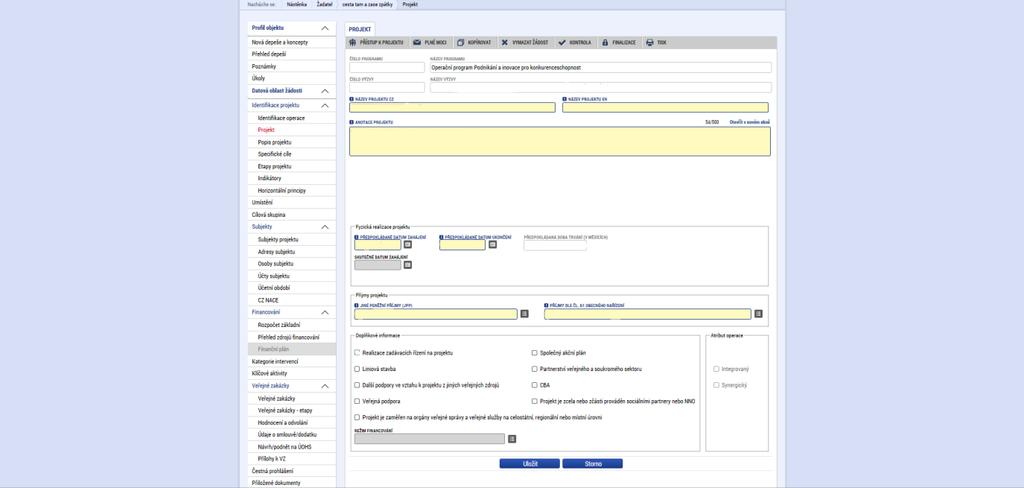Collapse Profil objektu section
Image resolution: width=1024 pixels, height=488 pixels.
pyautogui.click(x=325, y=28)
